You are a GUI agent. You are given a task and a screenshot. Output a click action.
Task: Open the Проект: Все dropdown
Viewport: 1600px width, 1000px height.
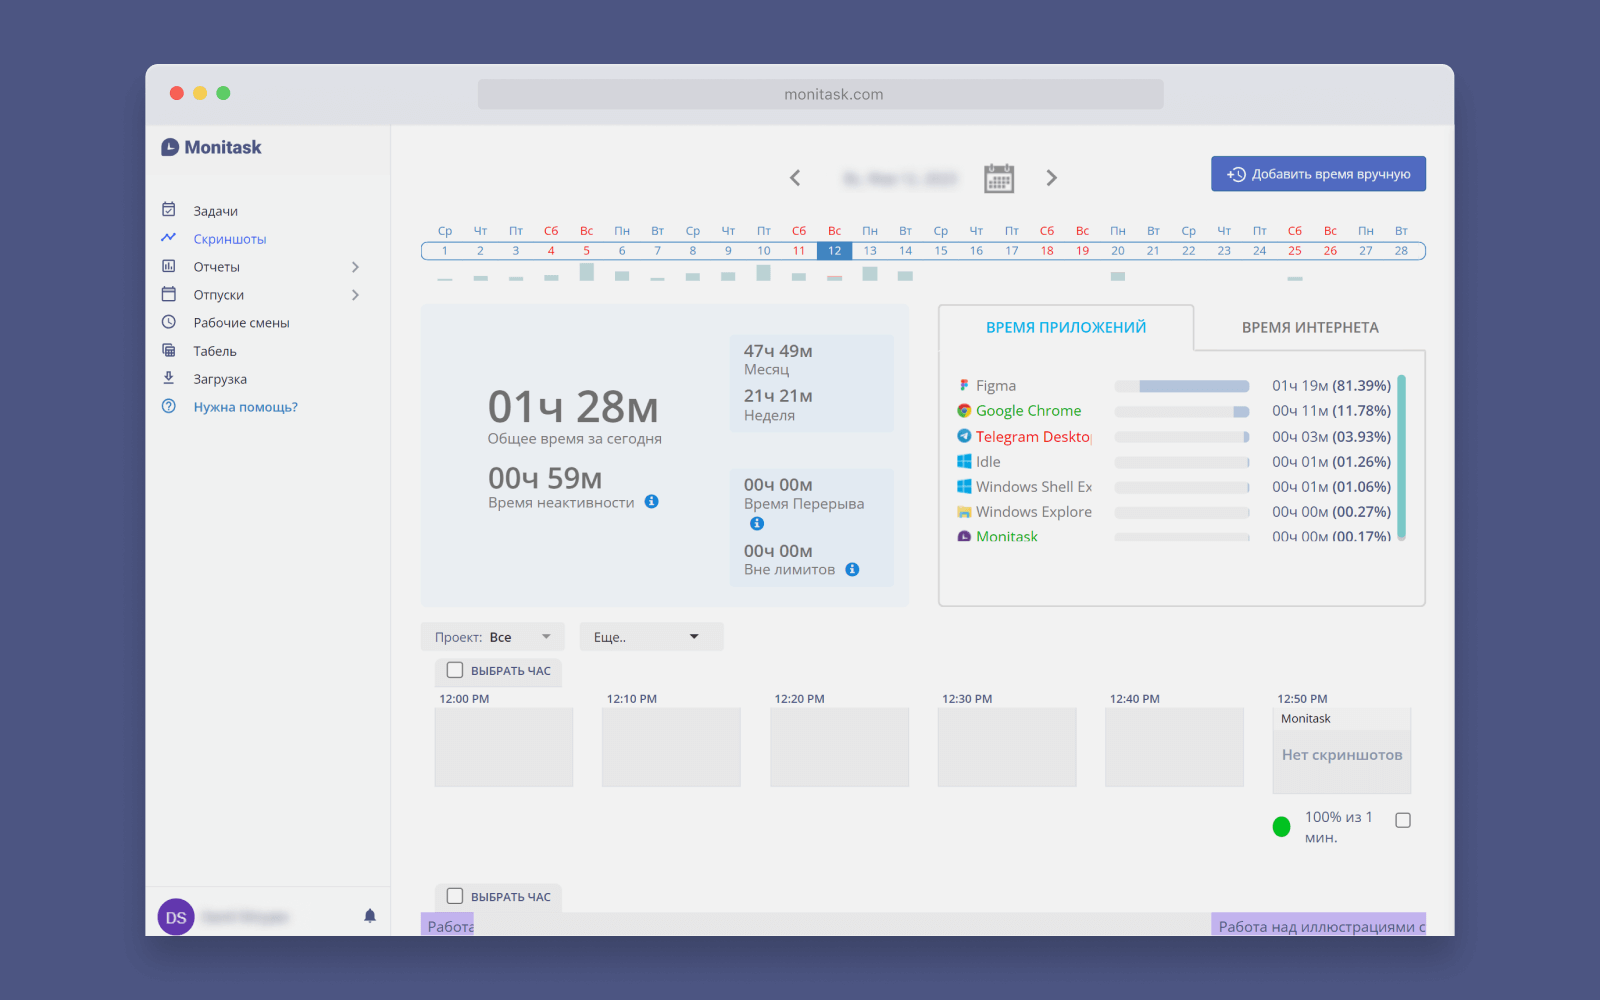click(x=492, y=637)
